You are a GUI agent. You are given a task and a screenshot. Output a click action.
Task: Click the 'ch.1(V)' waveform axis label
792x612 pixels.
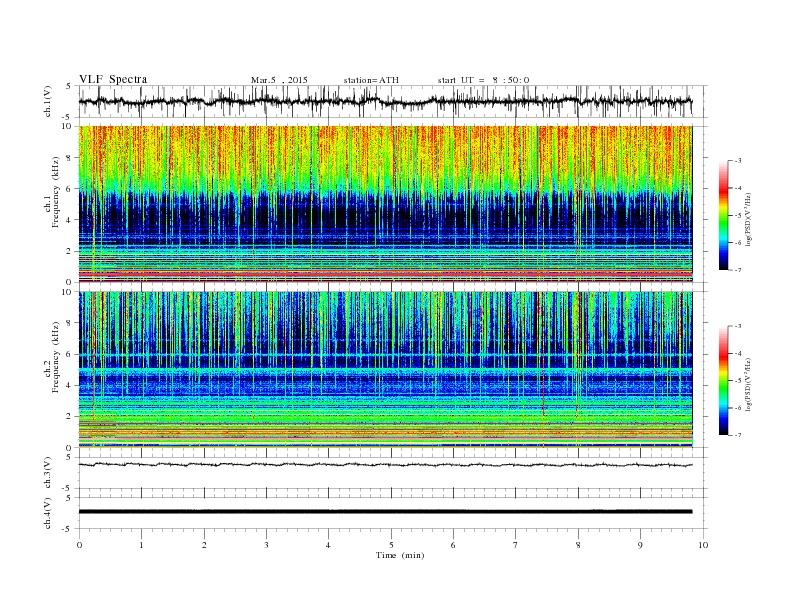pyautogui.click(x=48, y=101)
